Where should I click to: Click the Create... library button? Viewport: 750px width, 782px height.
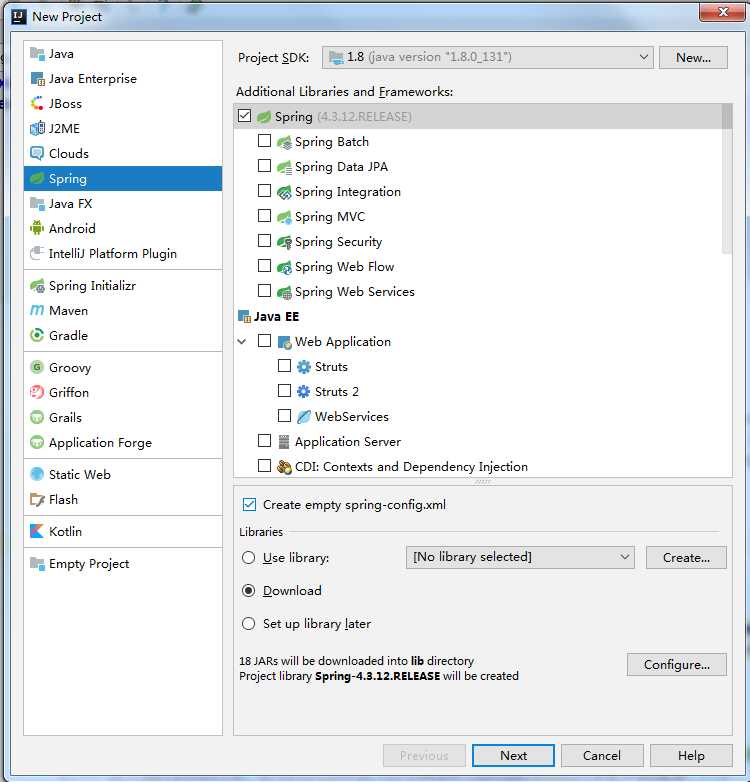point(686,558)
